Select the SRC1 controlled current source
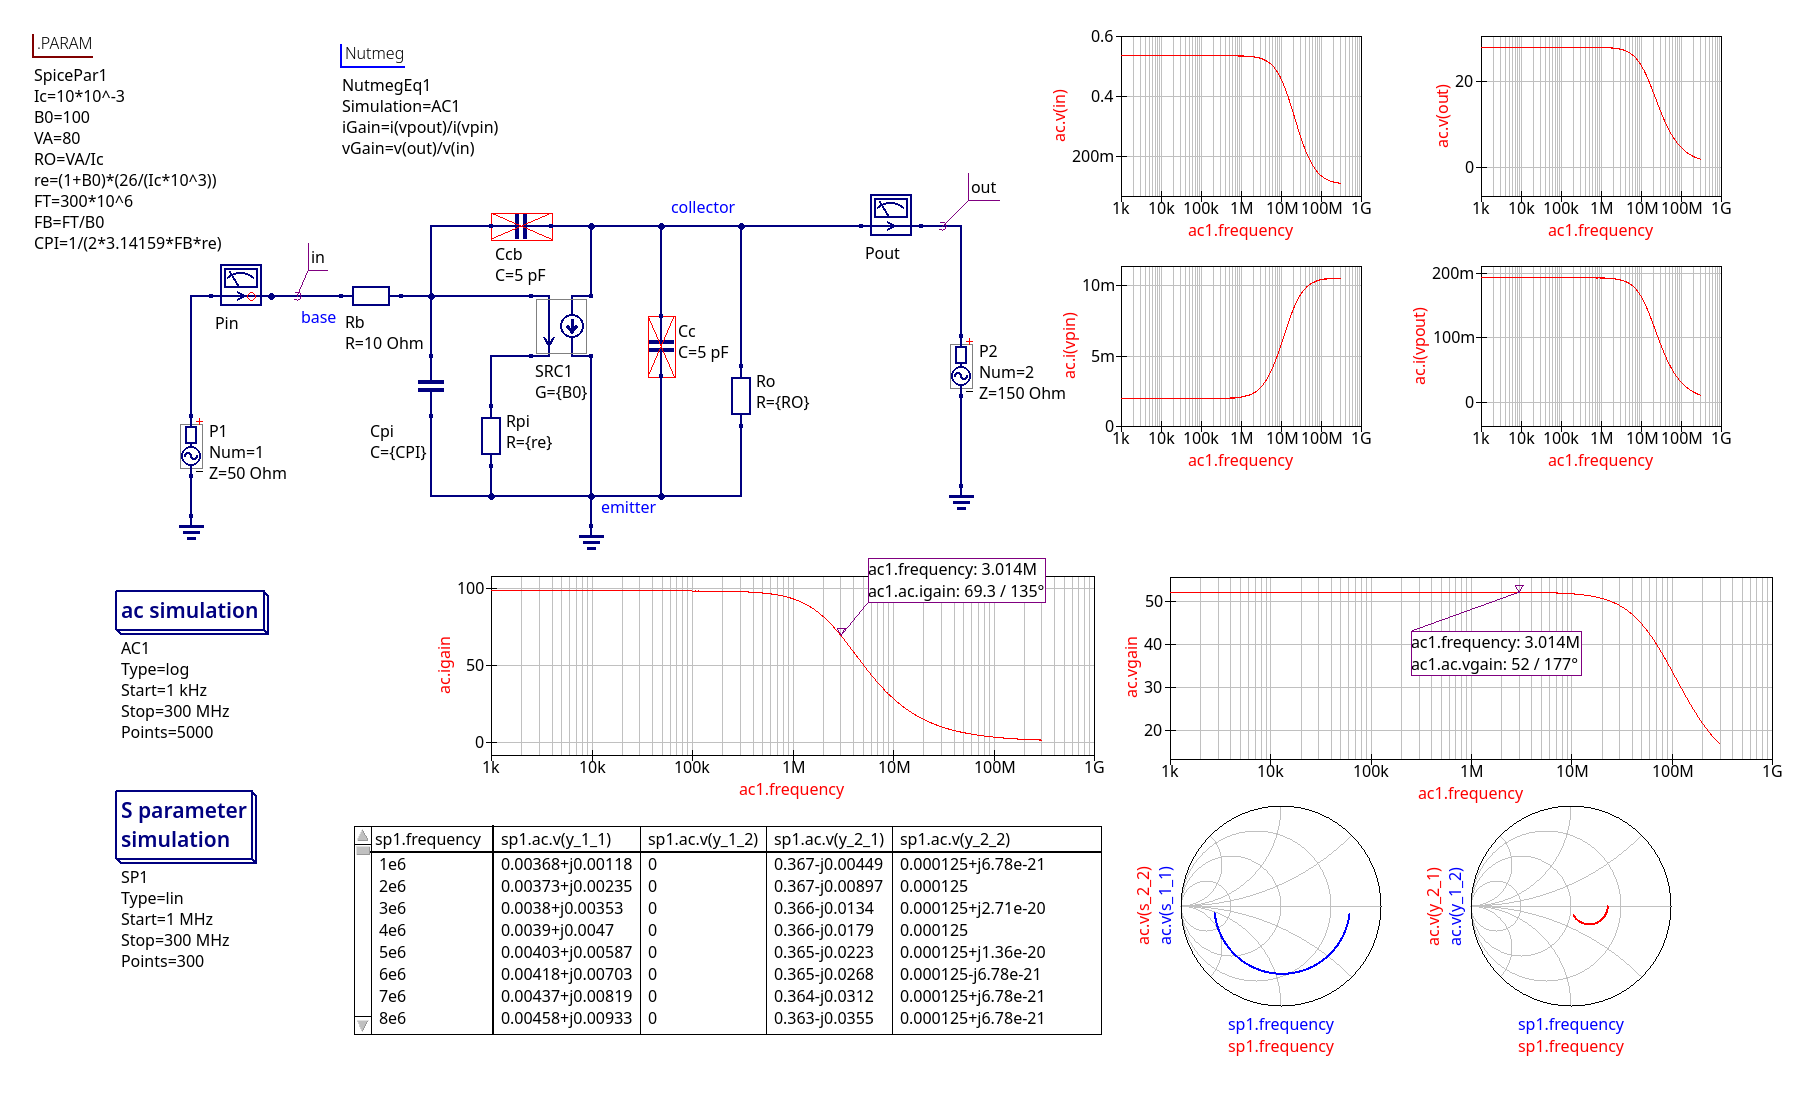 pyautogui.click(x=561, y=326)
